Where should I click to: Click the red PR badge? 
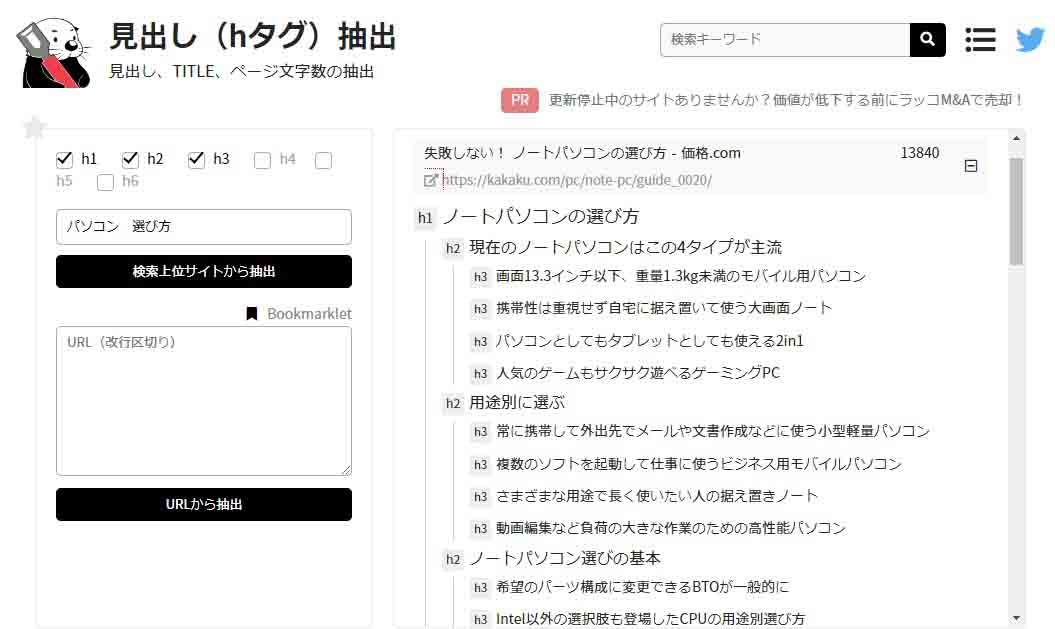pos(519,100)
